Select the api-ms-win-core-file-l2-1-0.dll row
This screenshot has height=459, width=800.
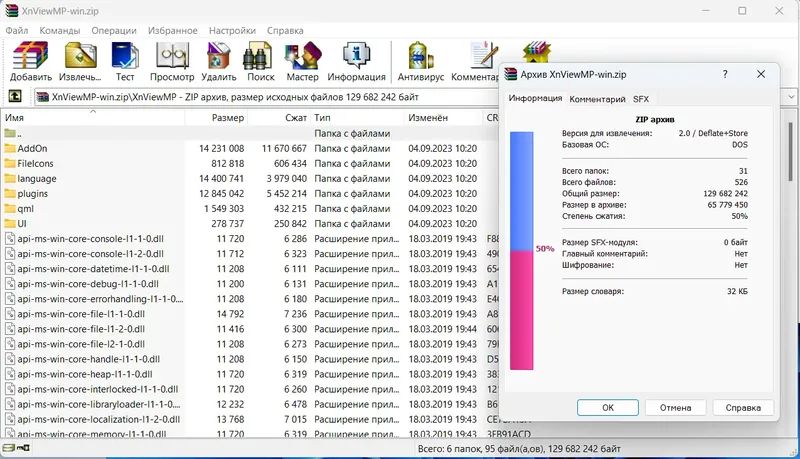tap(250, 344)
